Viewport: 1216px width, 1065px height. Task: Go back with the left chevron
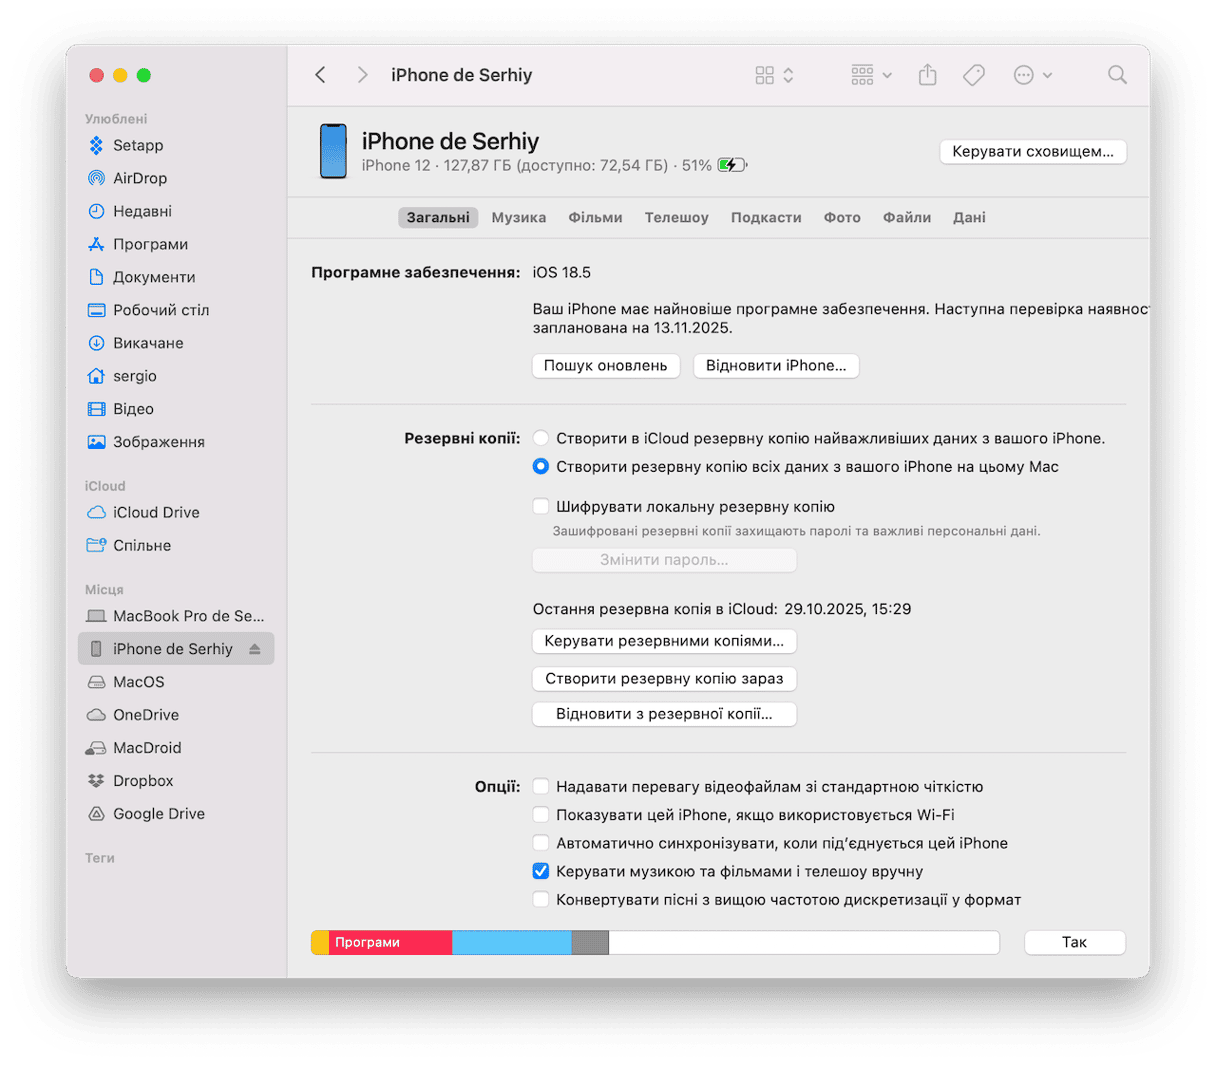(x=320, y=75)
